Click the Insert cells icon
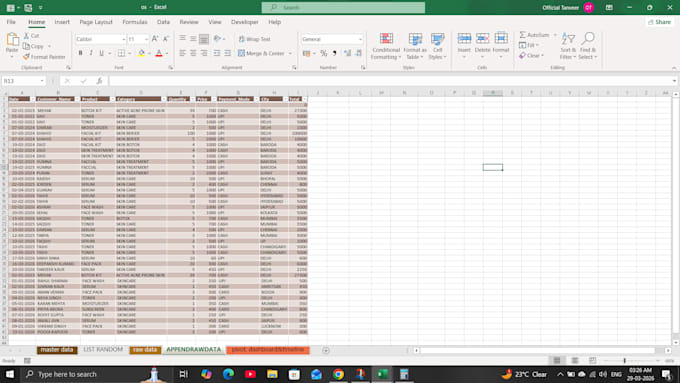Image resolution: width=680 pixels, height=383 pixels. coord(464,38)
